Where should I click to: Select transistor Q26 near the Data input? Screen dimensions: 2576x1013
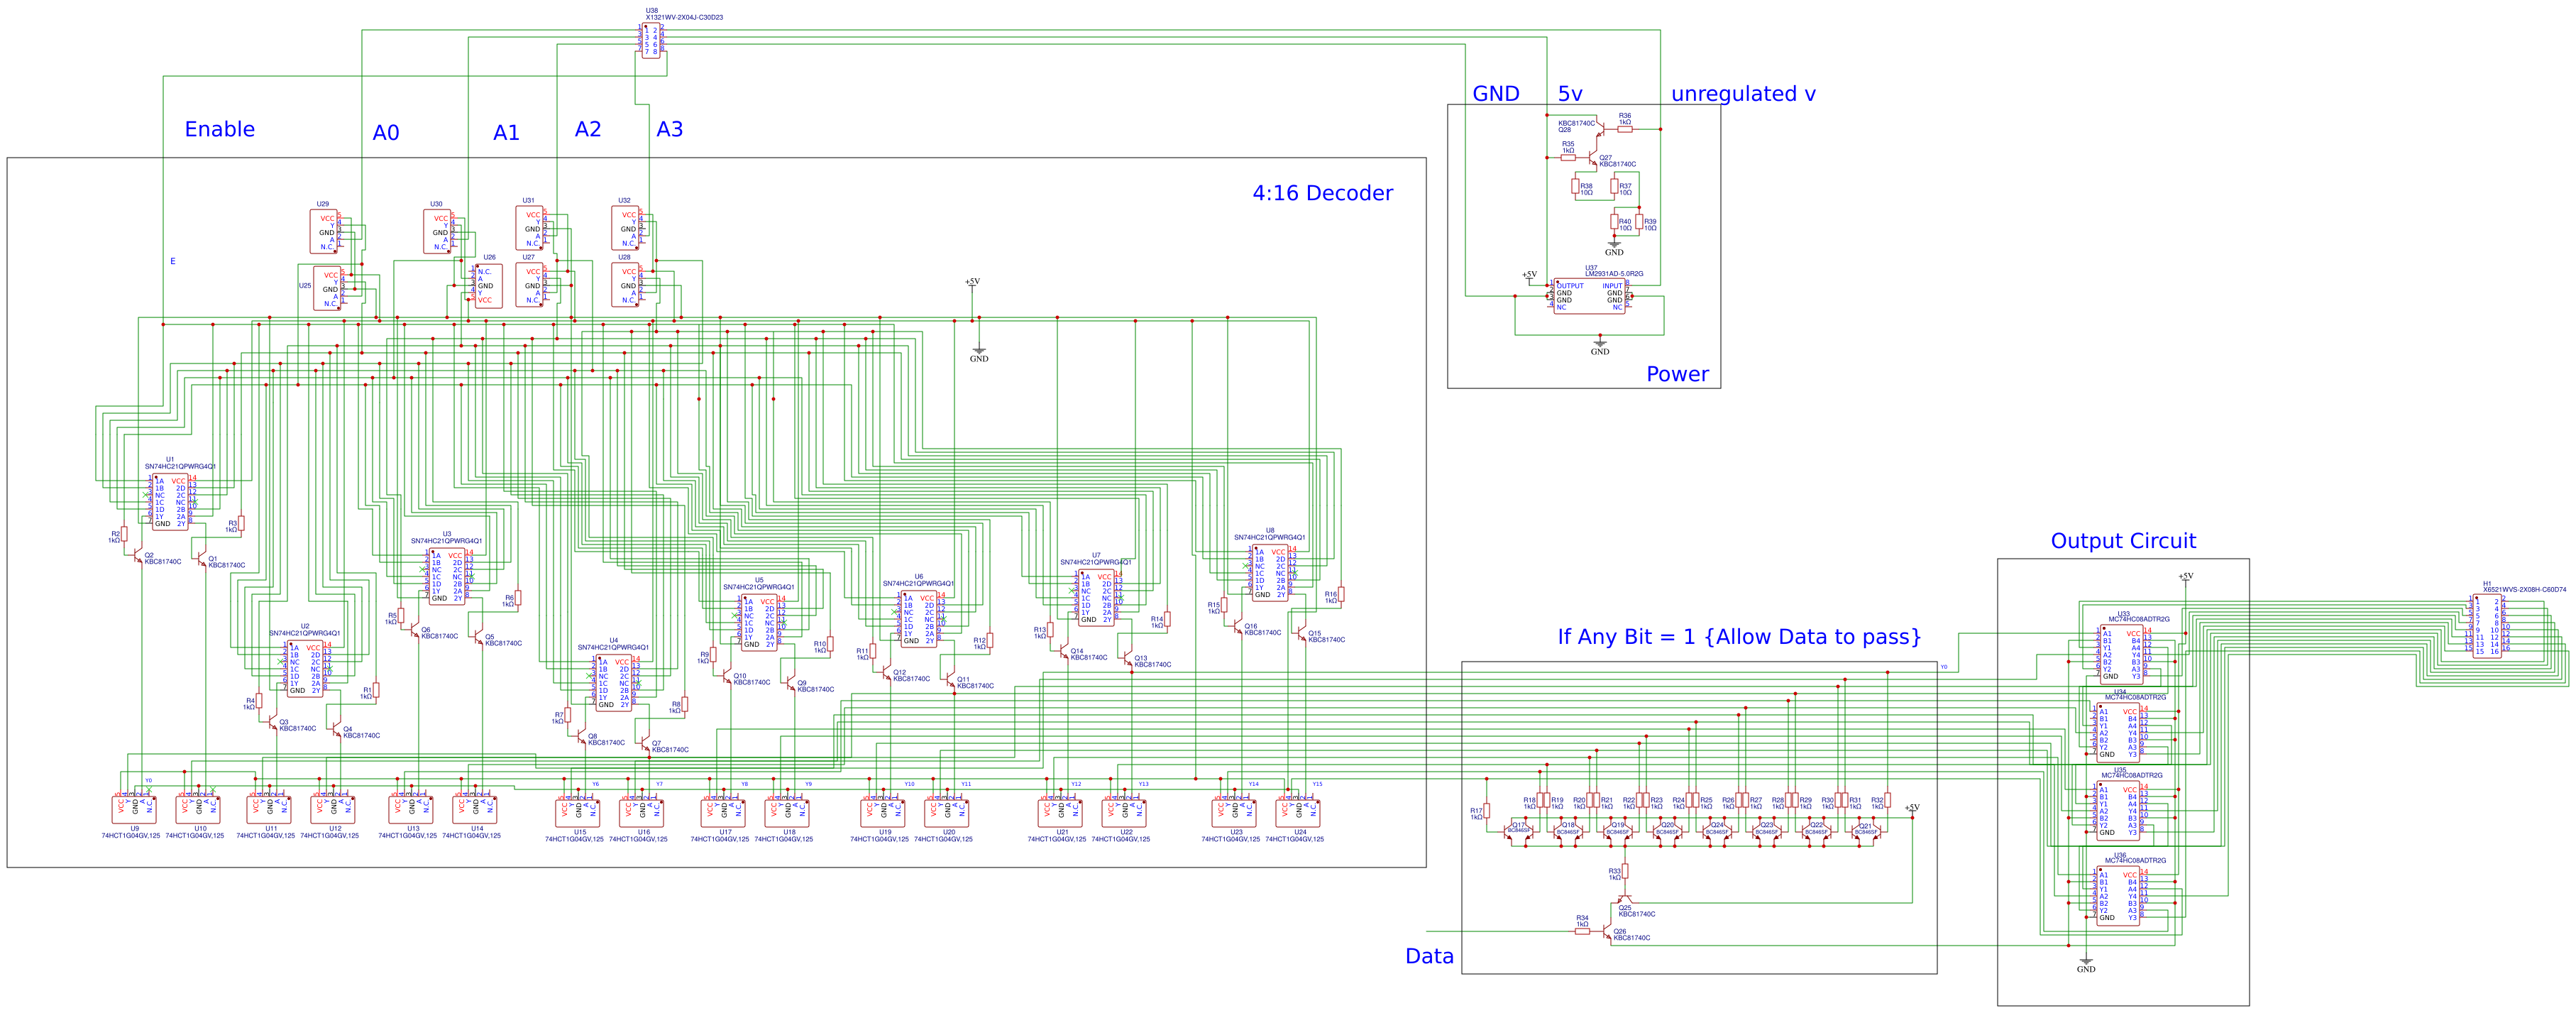[1608, 932]
